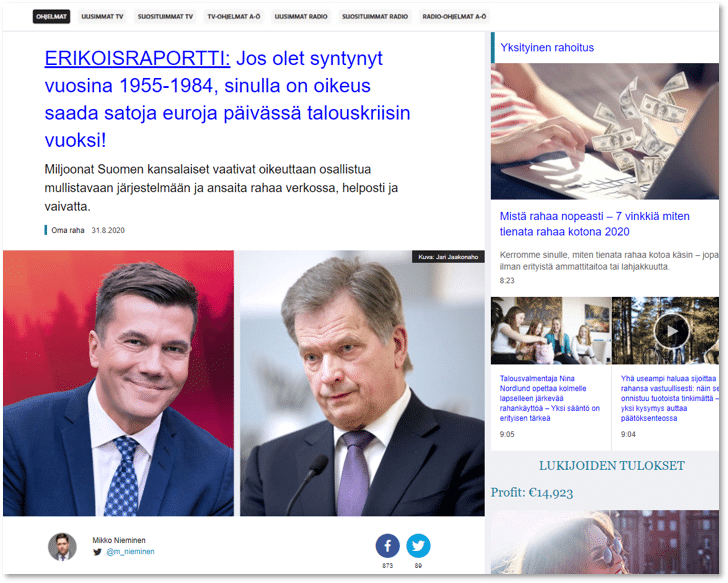Open 'Mistä rahaa nopeasti' article link
The height and width of the screenshot is (583, 728).
point(594,224)
